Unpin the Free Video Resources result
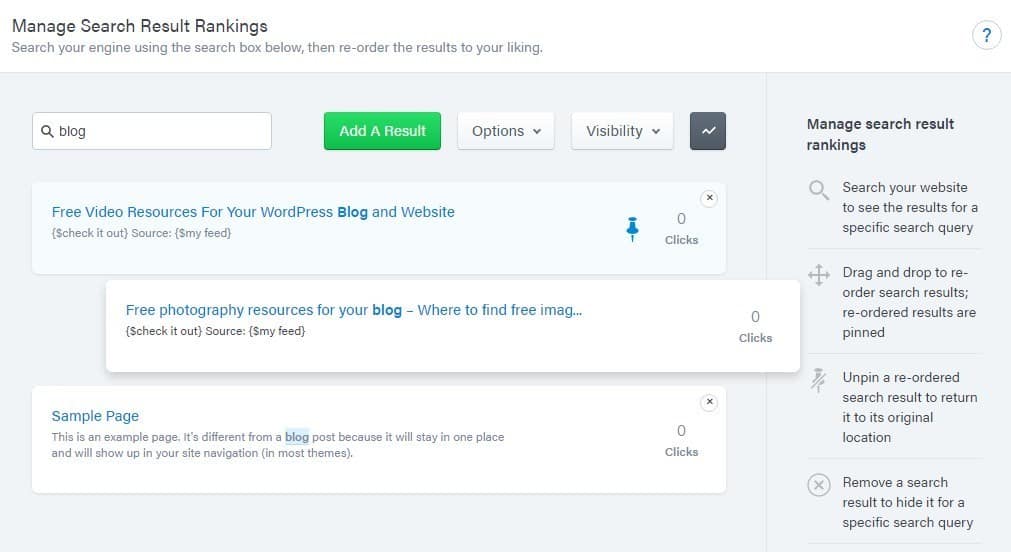 click(632, 229)
